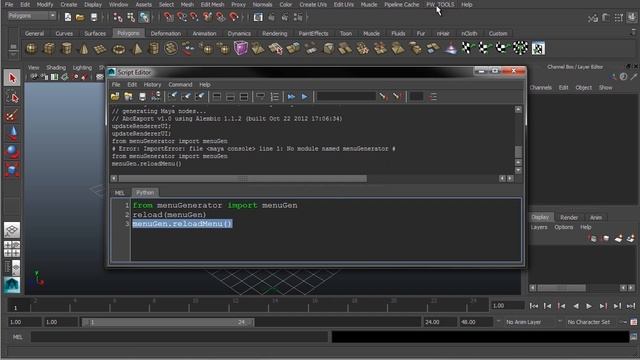Execute script with single play icon
The image size is (640, 360).
click(304, 97)
